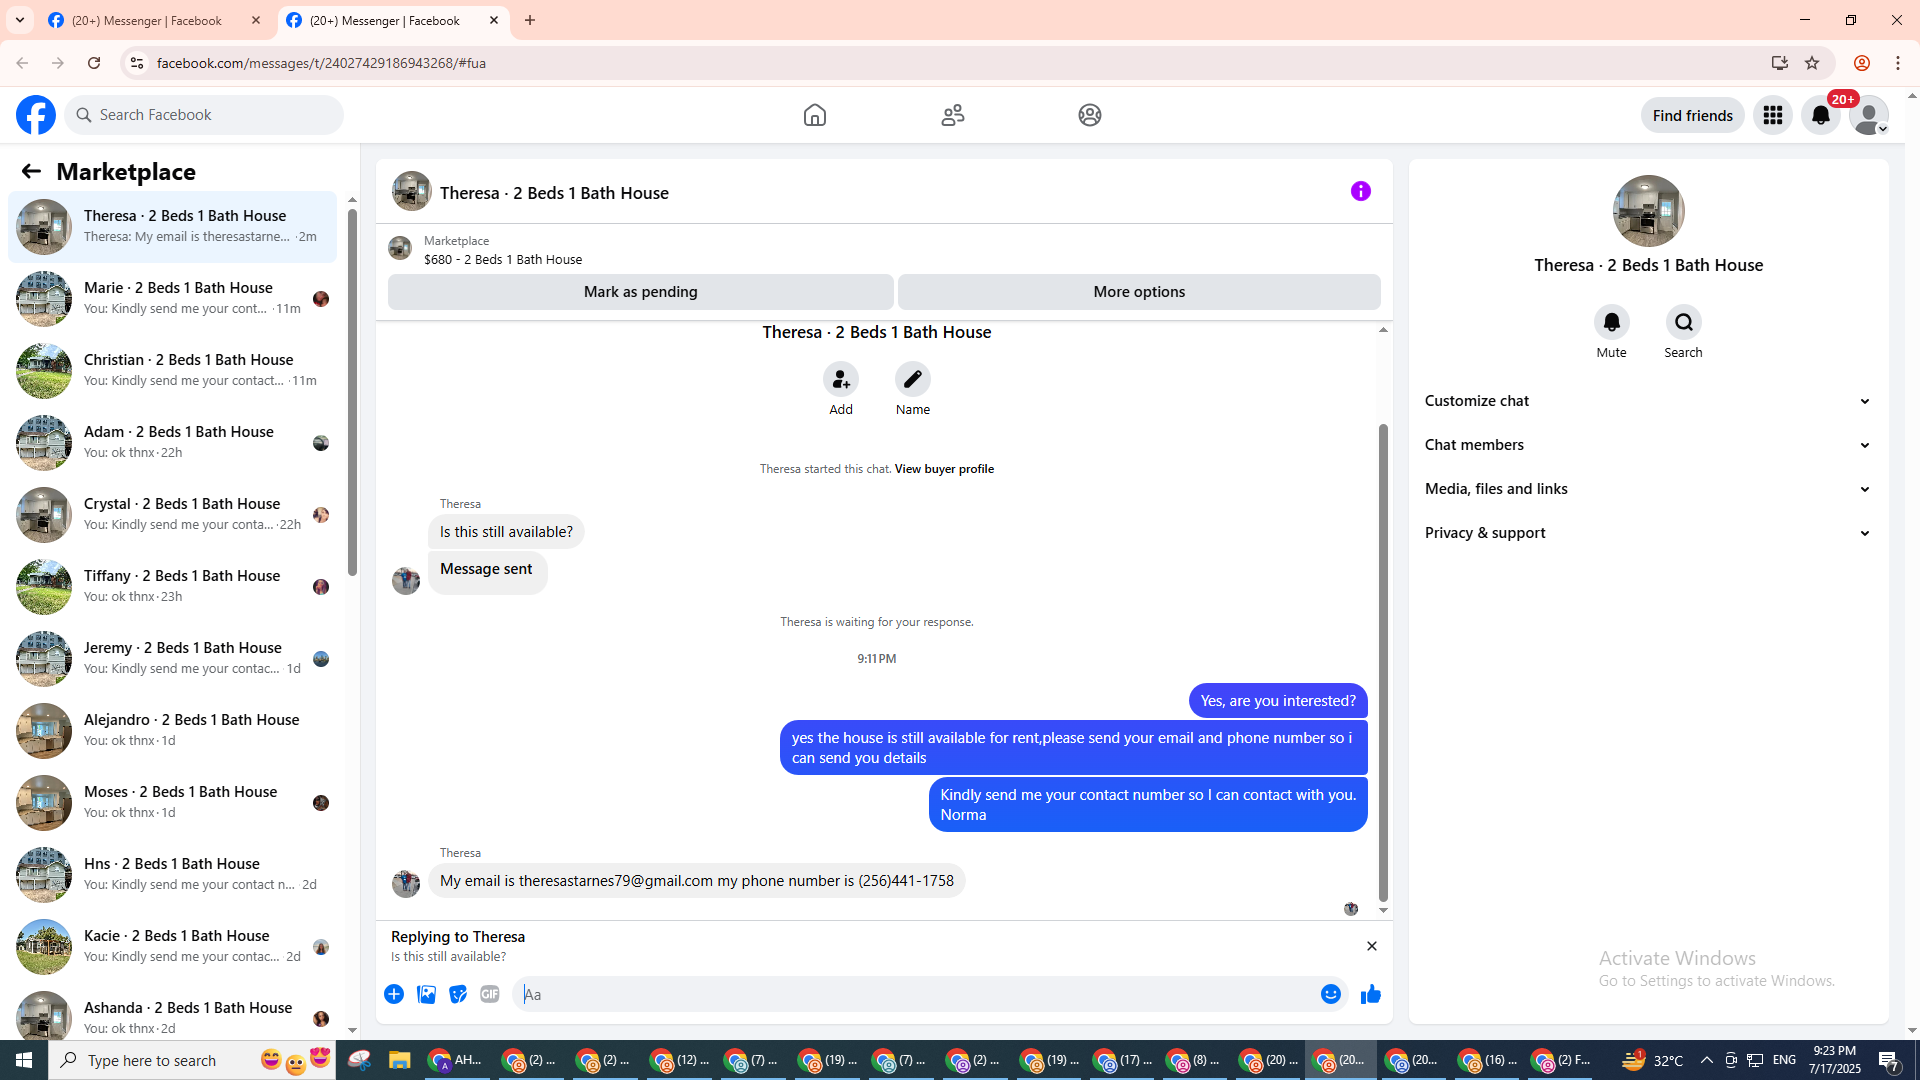Image resolution: width=1920 pixels, height=1080 pixels.
Task: Open Alejandro's 2 Beds 1 Bath House chat
Action: click(173, 731)
